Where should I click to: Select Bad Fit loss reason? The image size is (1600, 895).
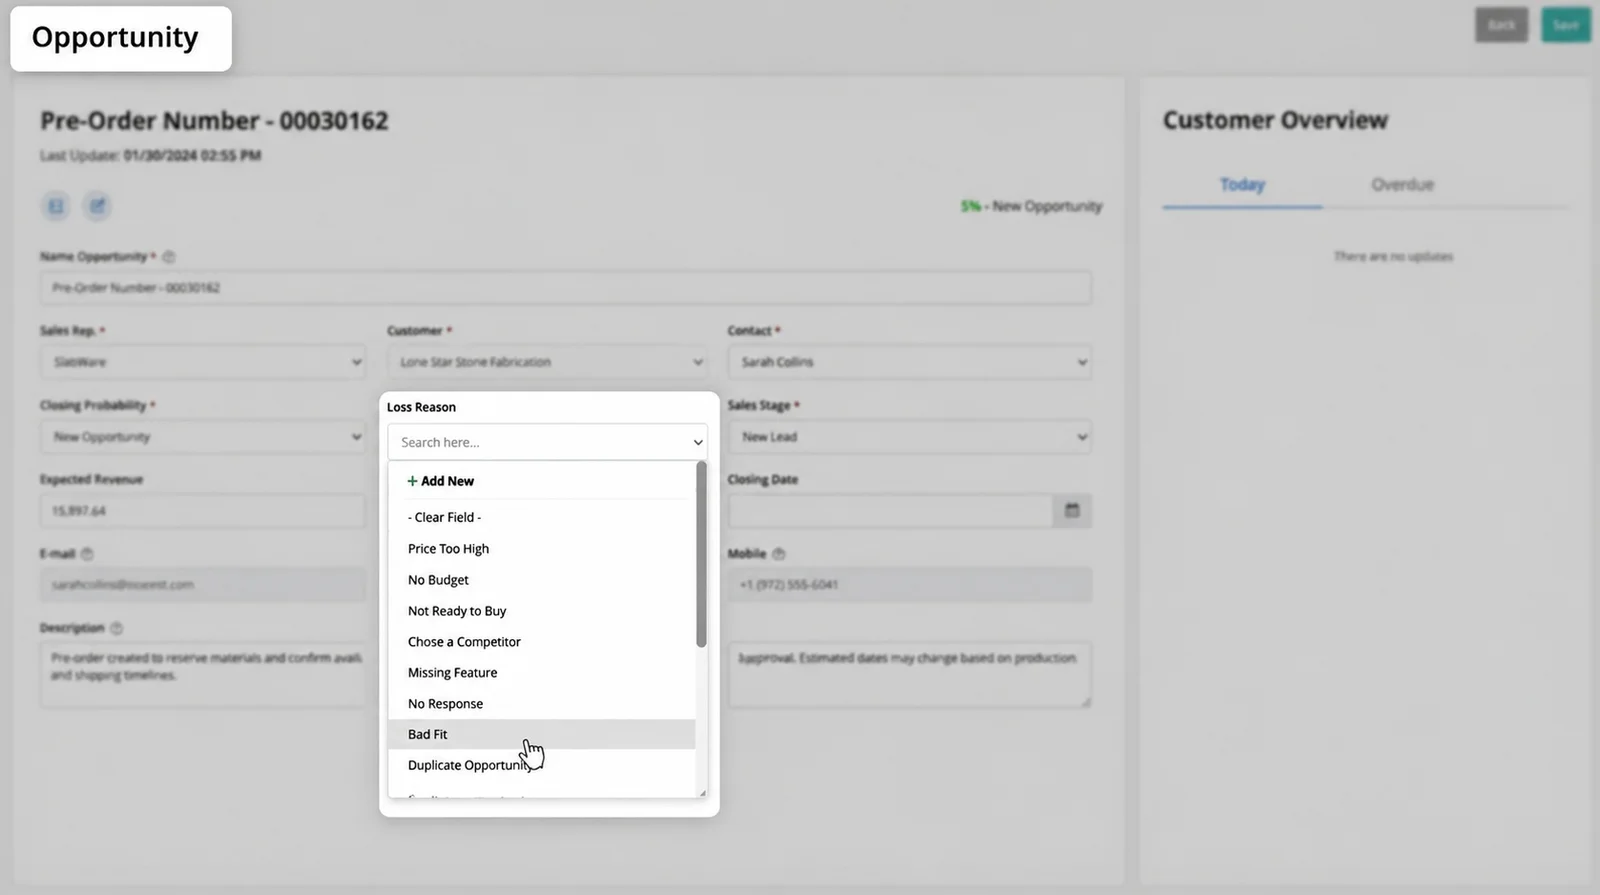pos(541,734)
